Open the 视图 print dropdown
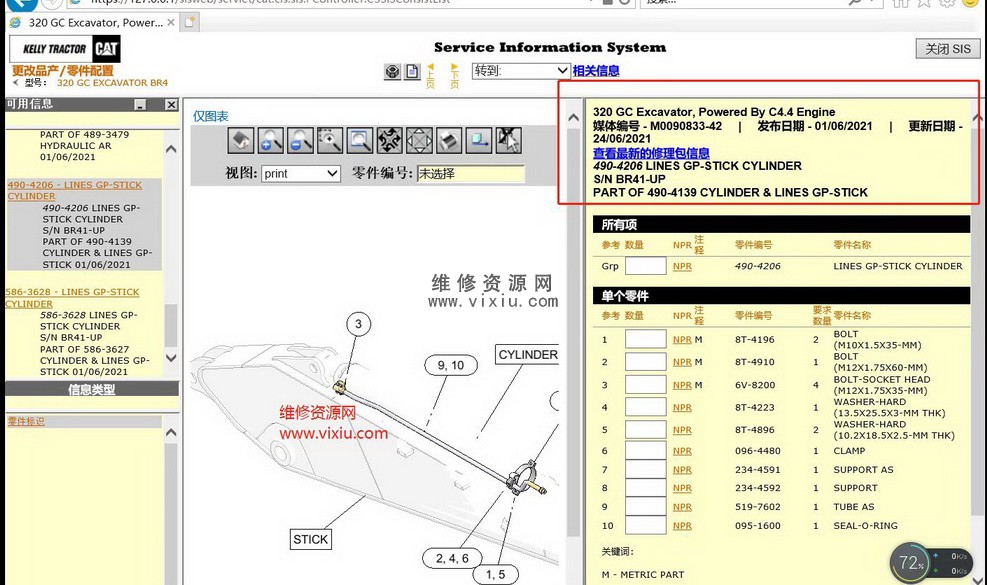 [301, 174]
